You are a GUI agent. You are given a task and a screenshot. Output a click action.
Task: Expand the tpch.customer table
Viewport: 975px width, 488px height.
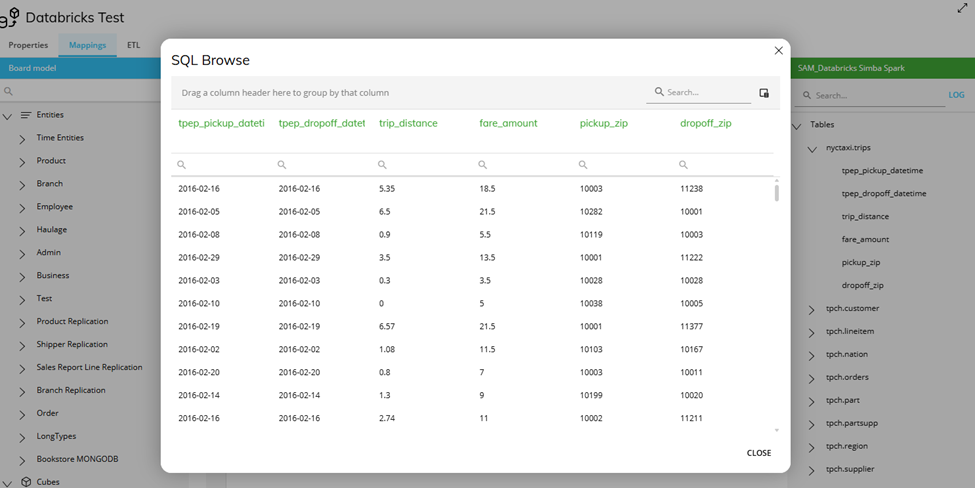tap(811, 310)
